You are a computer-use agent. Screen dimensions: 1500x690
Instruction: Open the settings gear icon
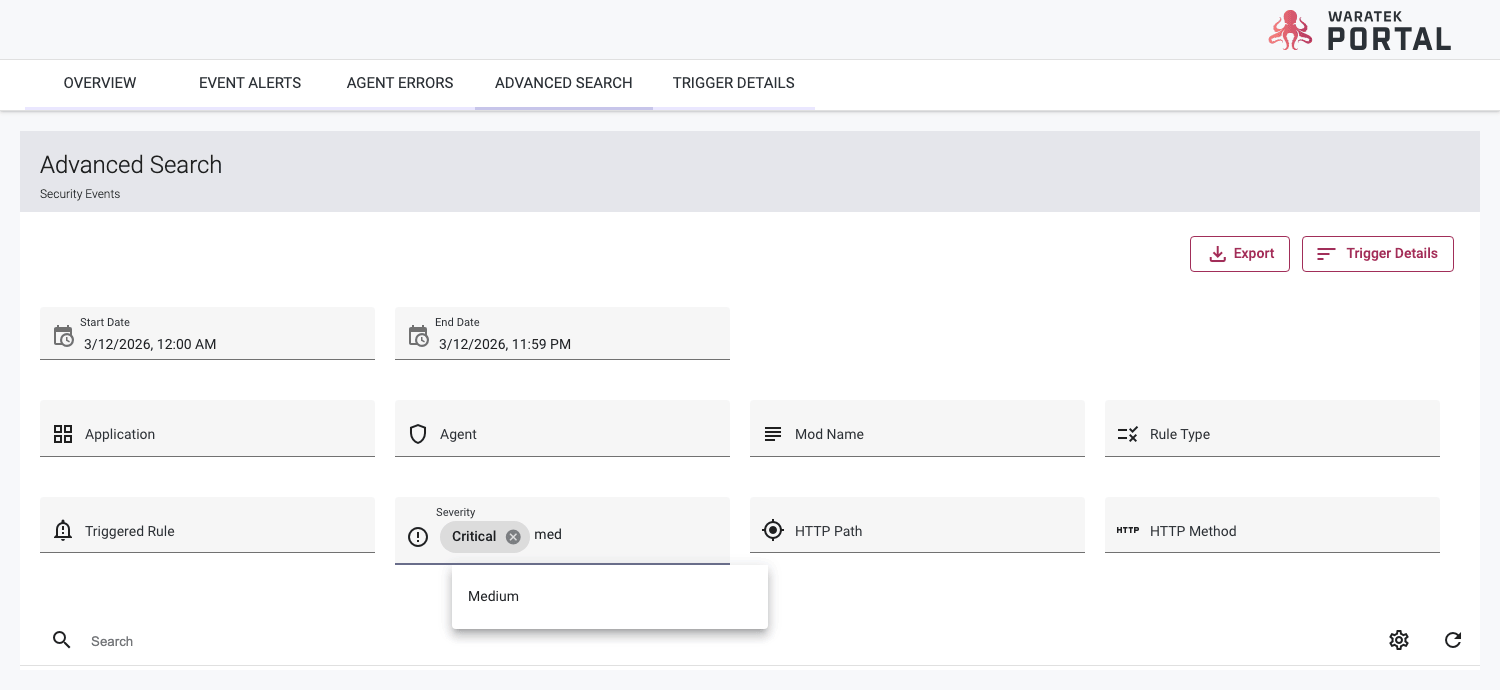point(1399,640)
